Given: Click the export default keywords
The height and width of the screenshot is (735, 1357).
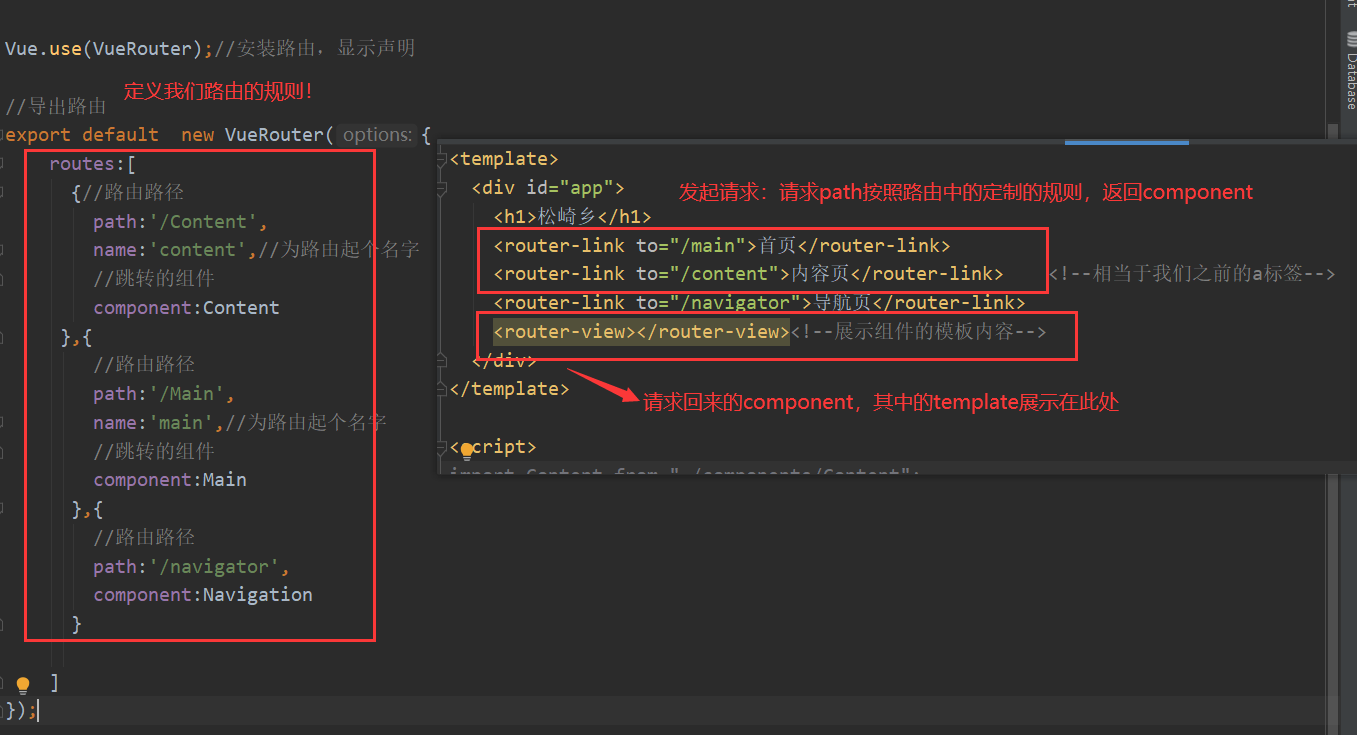Looking at the screenshot, I should [82, 135].
